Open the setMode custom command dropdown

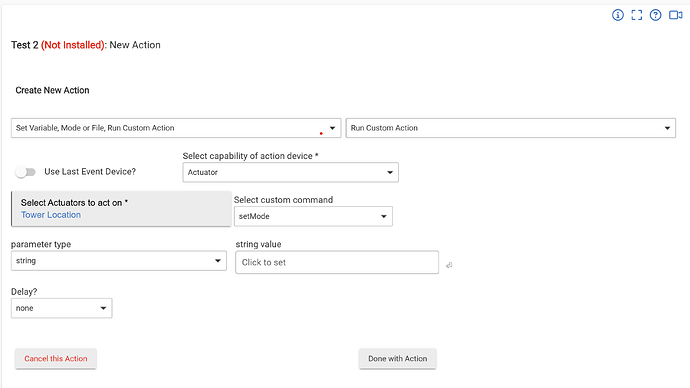click(313, 216)
